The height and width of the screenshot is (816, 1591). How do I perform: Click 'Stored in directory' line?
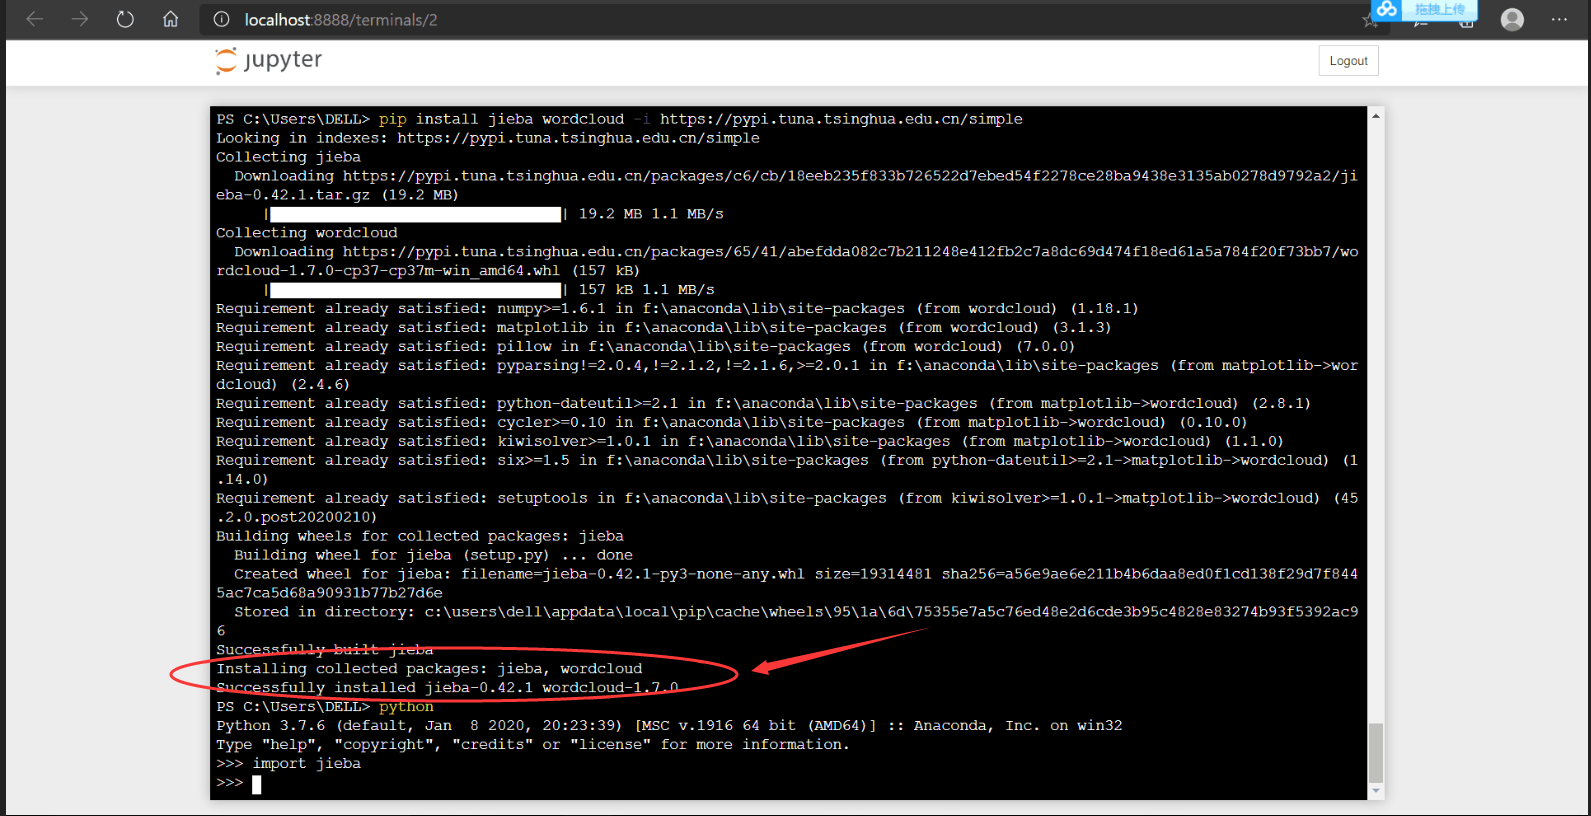(x=787, y=622)
